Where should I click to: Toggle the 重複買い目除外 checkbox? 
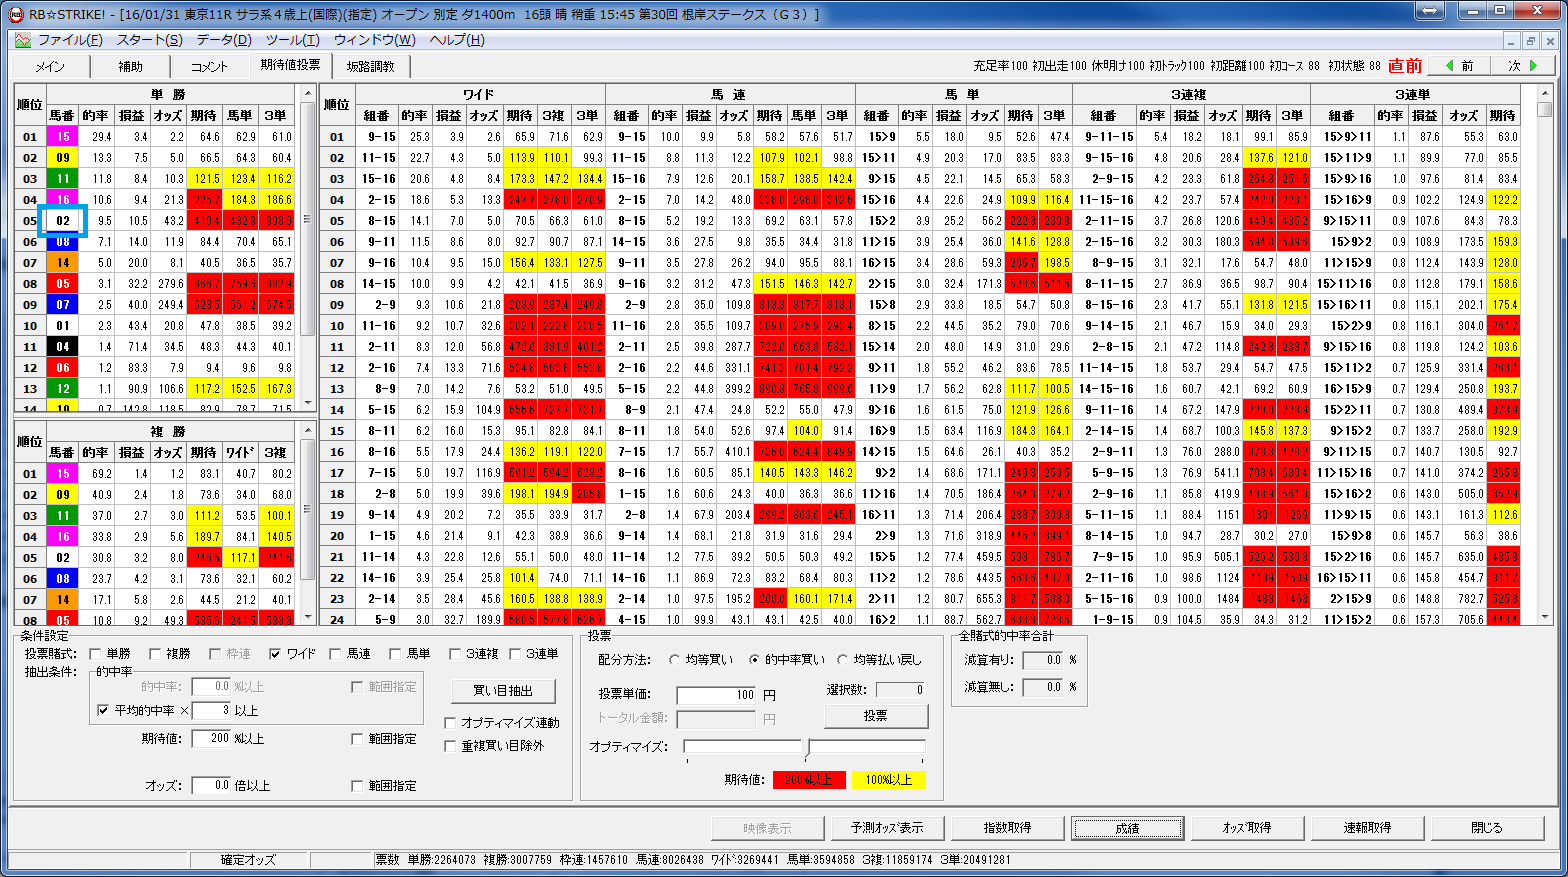450,745
